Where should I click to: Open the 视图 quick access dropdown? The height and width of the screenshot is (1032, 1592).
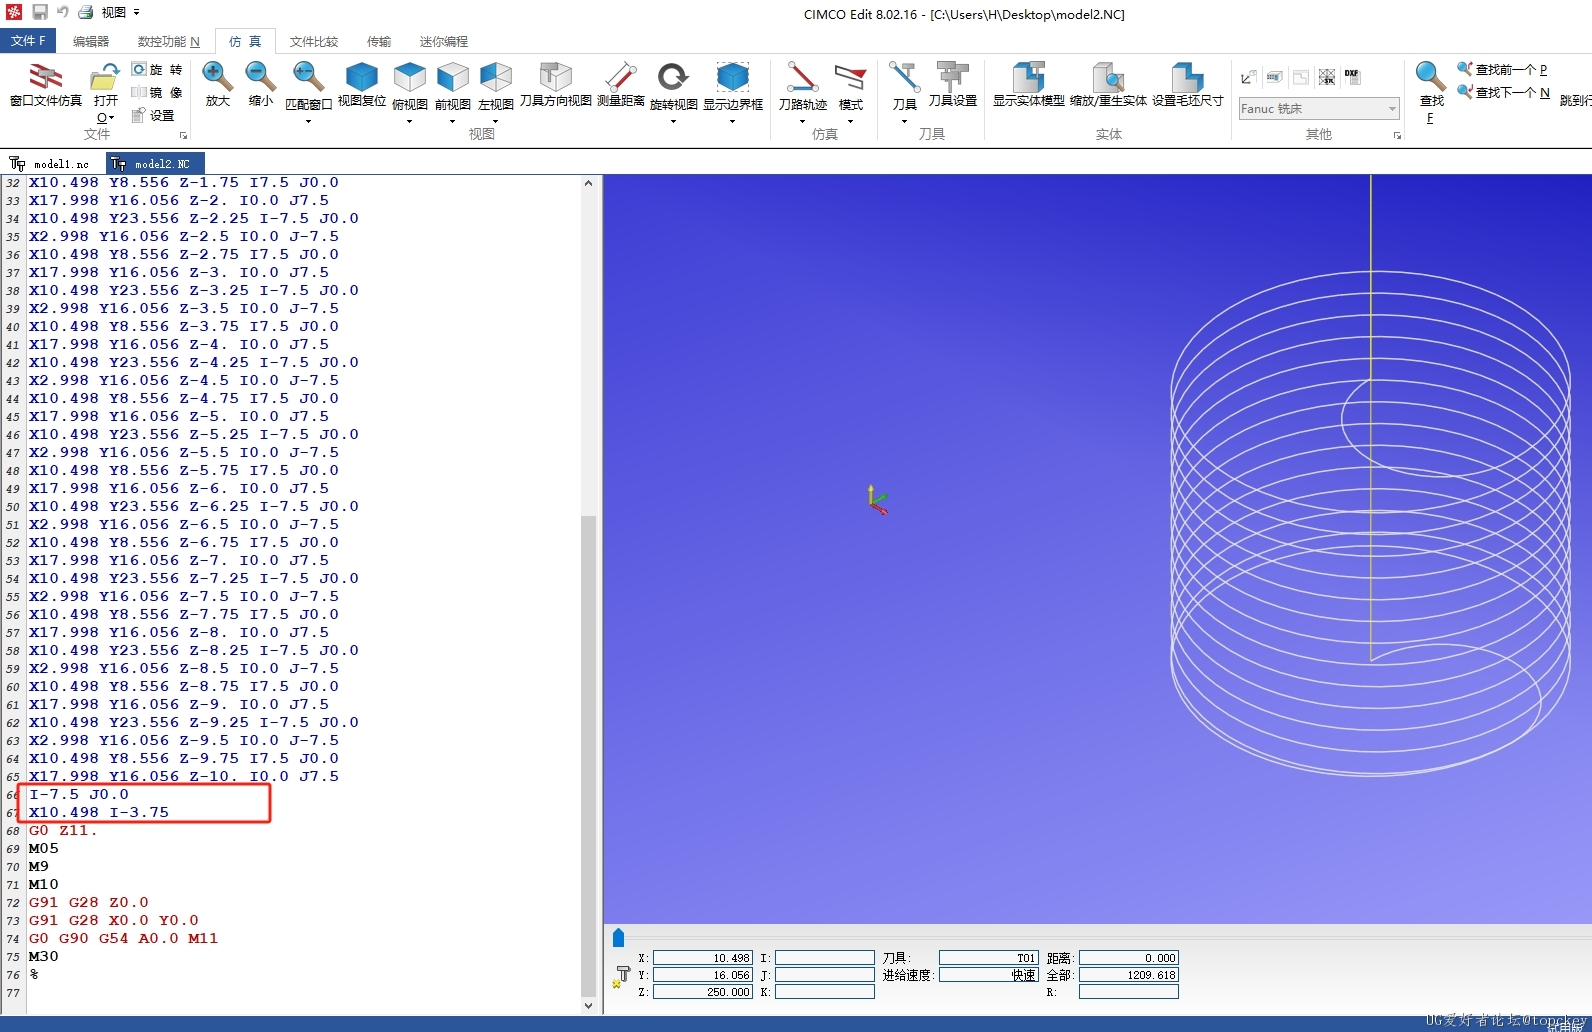121,12
